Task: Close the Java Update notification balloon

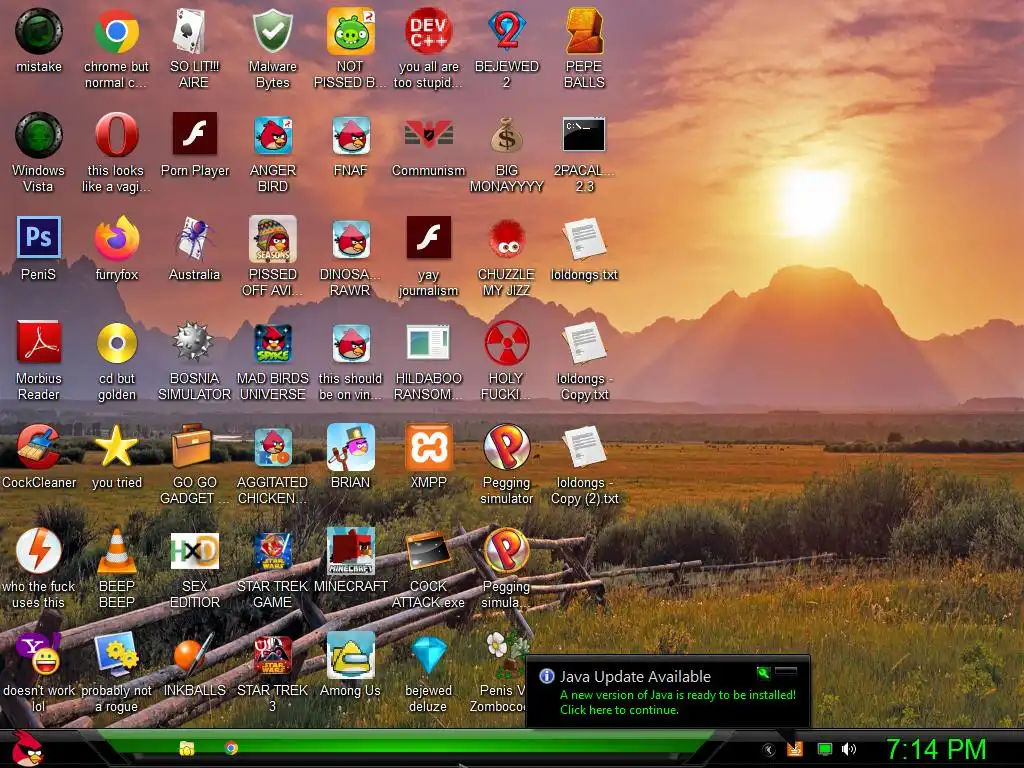Action: tap(786, 671)
